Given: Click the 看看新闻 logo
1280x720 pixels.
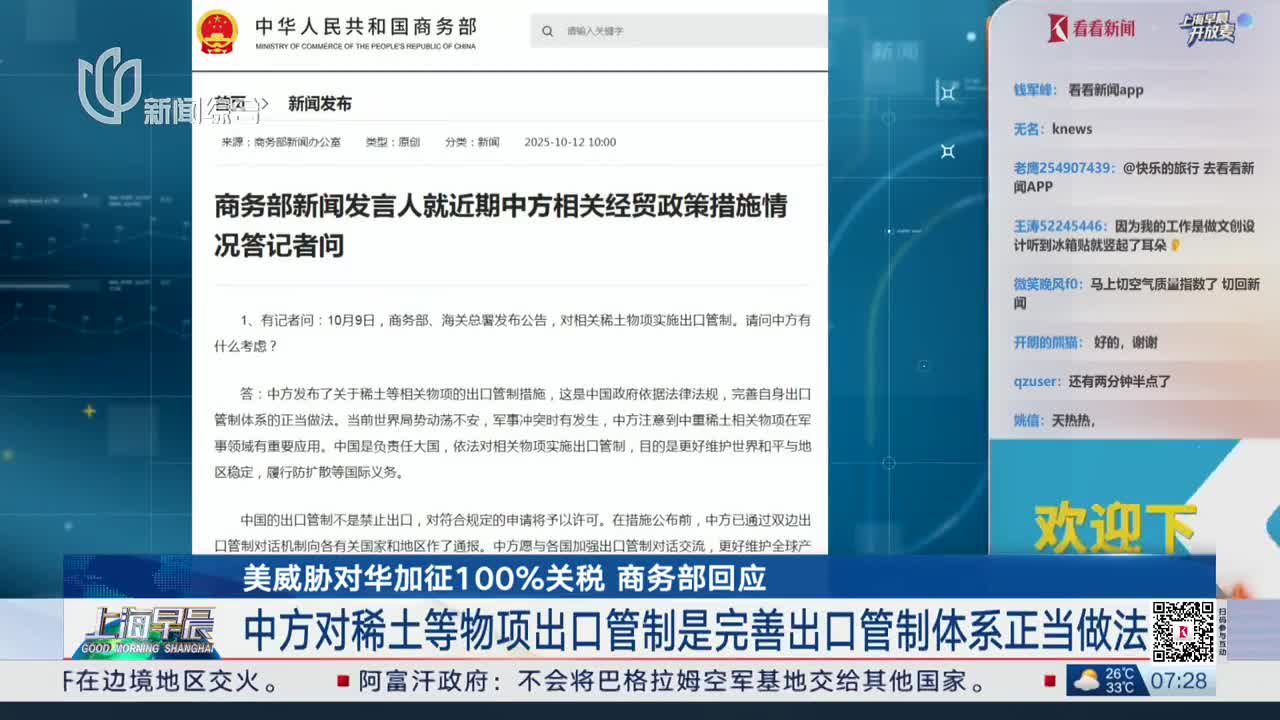Looking at the screenshot, I should [1091, 28].
